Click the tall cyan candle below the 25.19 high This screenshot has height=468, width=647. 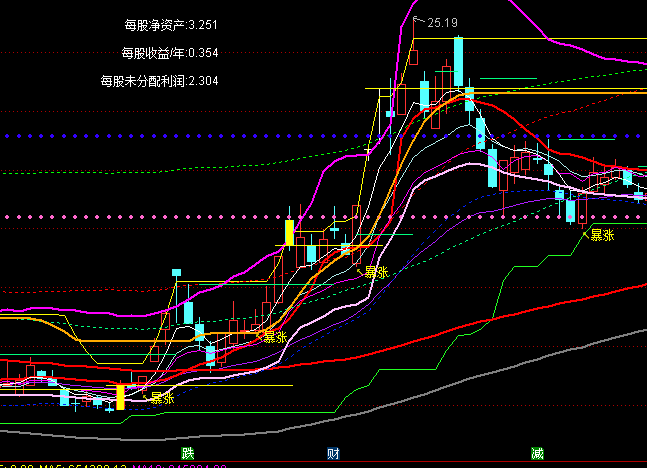click(458, 62)
